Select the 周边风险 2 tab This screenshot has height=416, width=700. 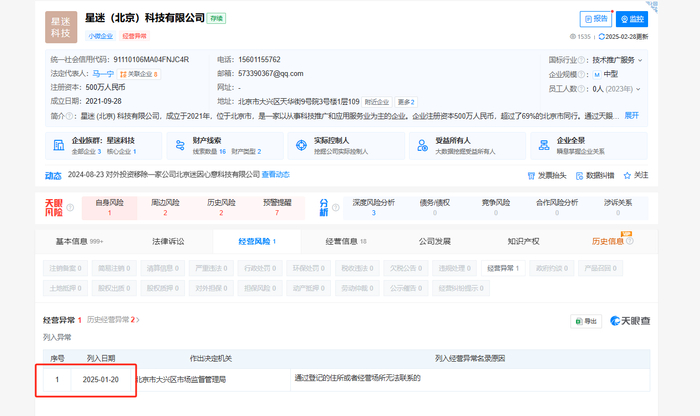pyautogui.click(x=165, y=208)
